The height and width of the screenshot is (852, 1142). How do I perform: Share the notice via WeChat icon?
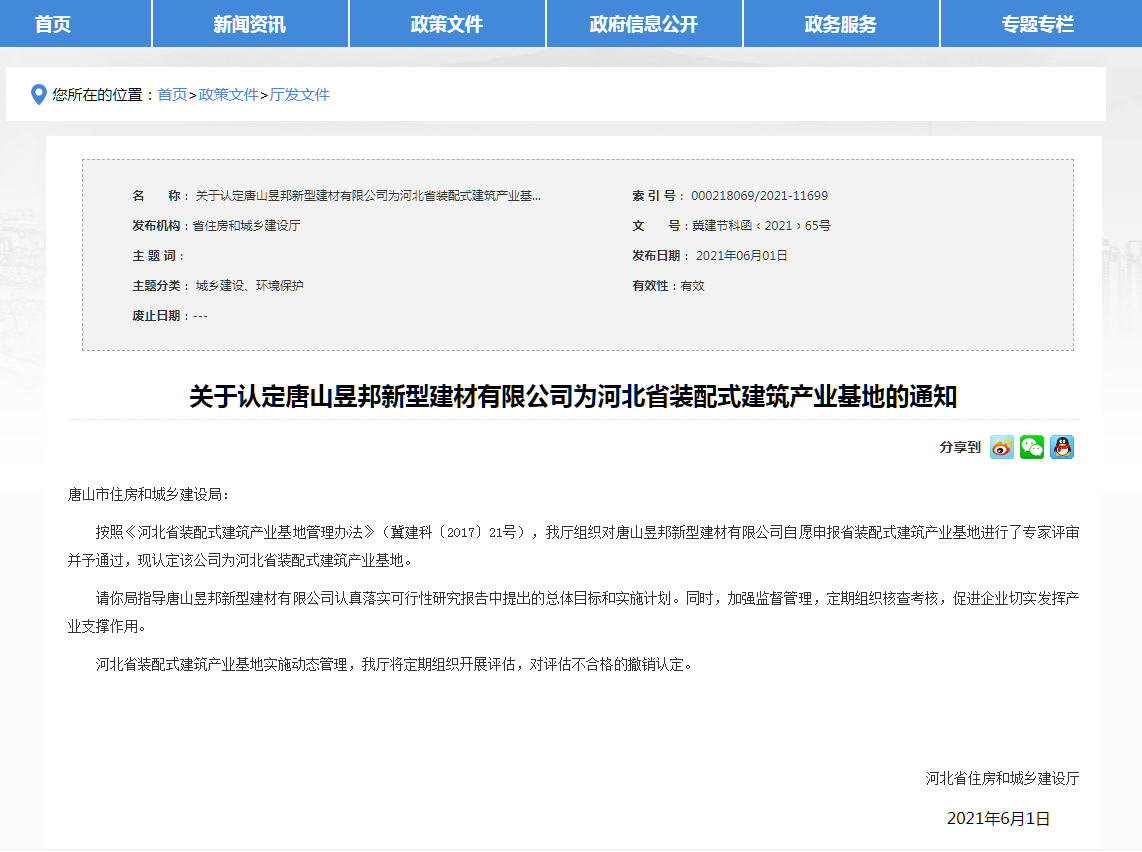click(1031, 447)
